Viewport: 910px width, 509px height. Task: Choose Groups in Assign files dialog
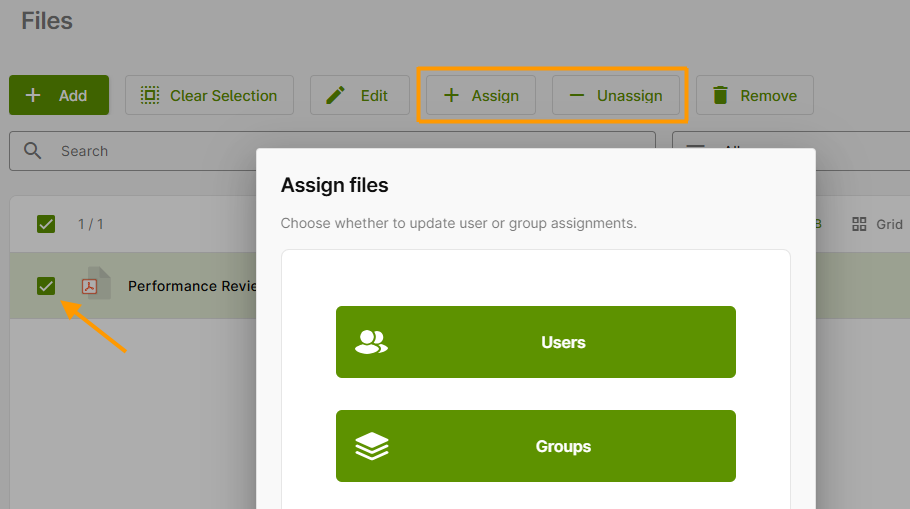coord(536,446)
